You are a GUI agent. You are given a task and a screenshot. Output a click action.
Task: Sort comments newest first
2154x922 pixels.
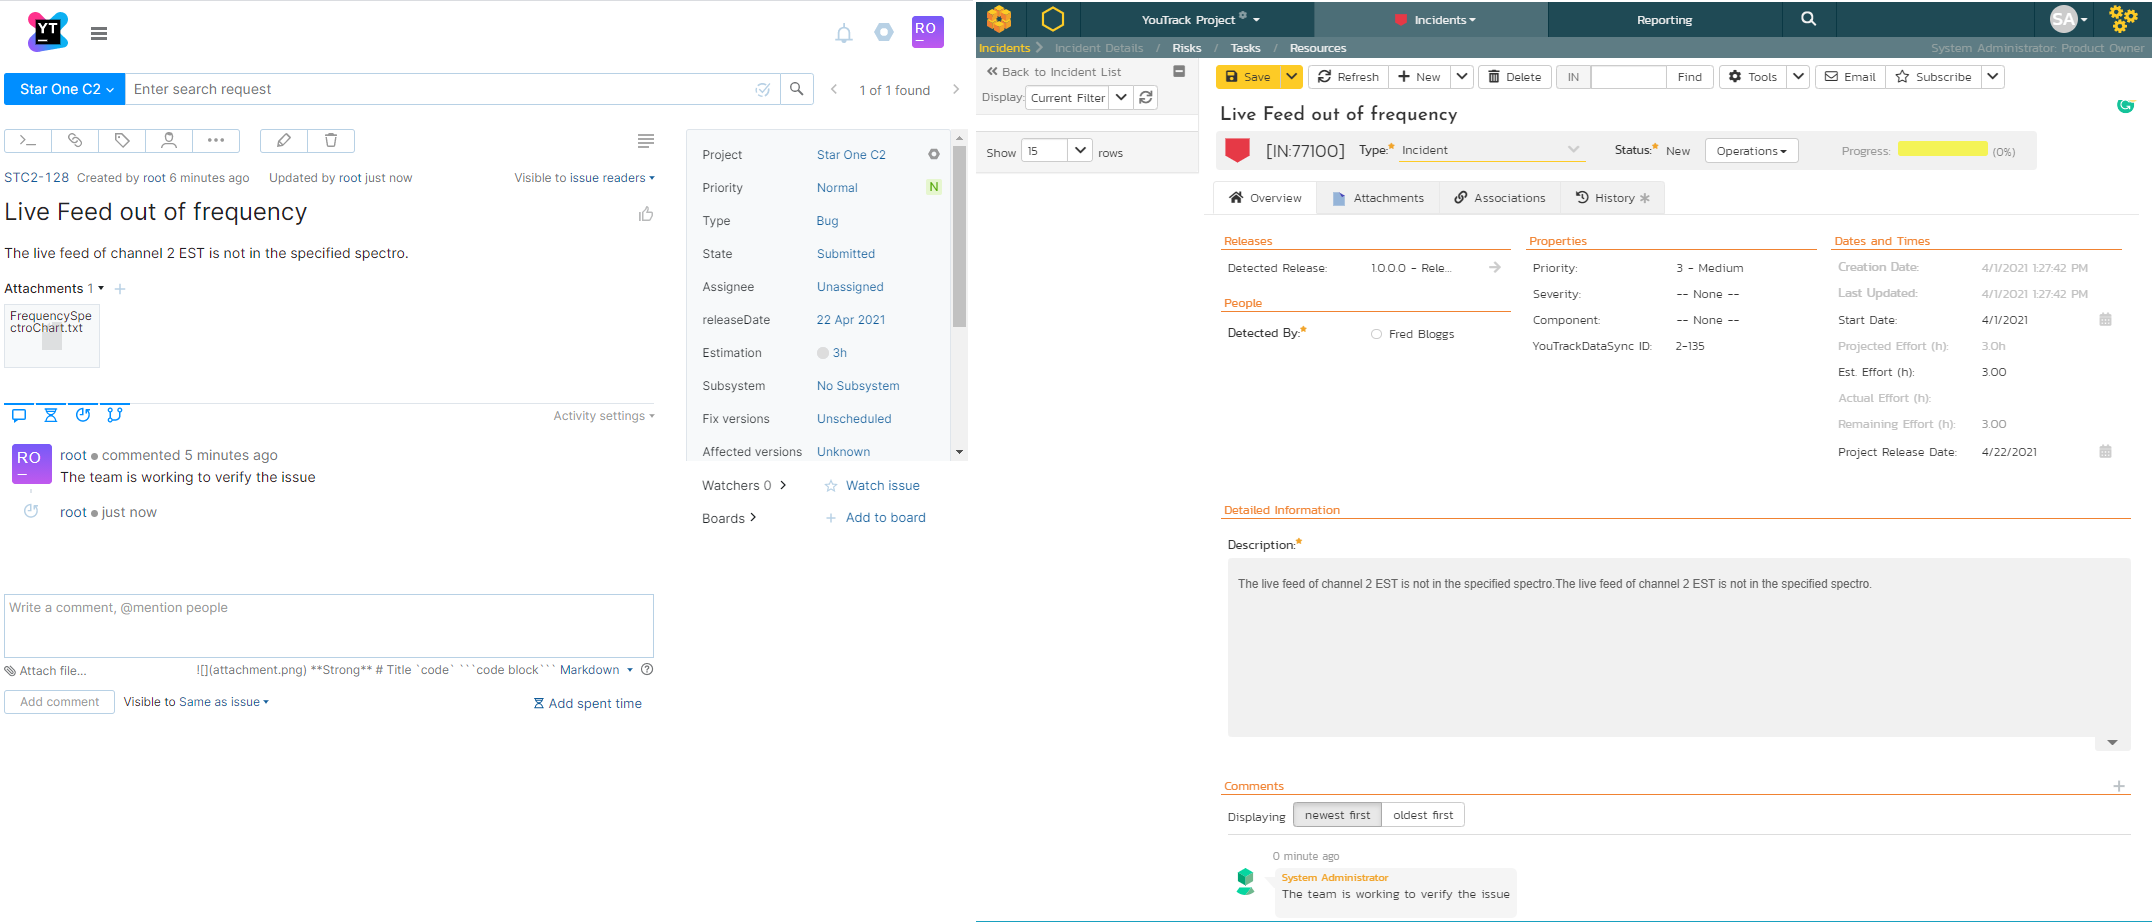click(1337, 815)
